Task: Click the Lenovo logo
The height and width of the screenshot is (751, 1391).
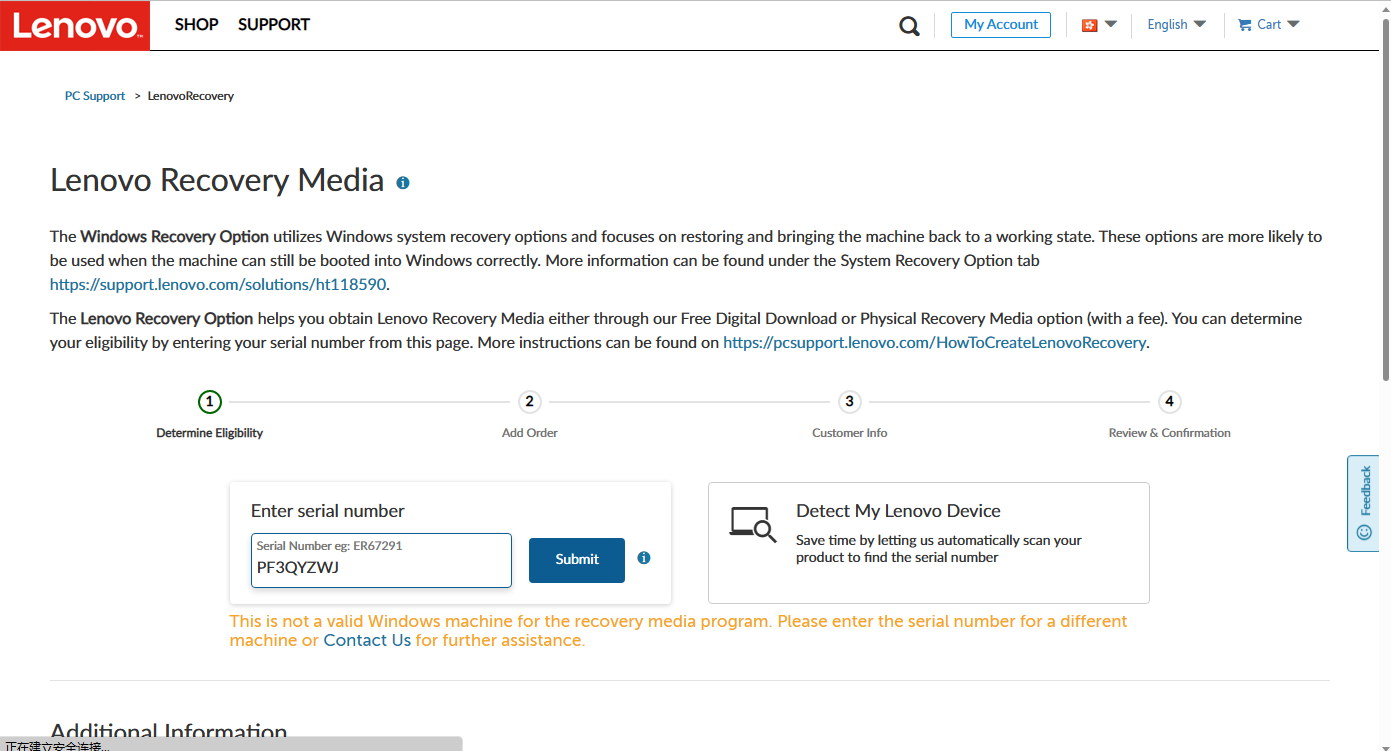Action: [75, 25]
